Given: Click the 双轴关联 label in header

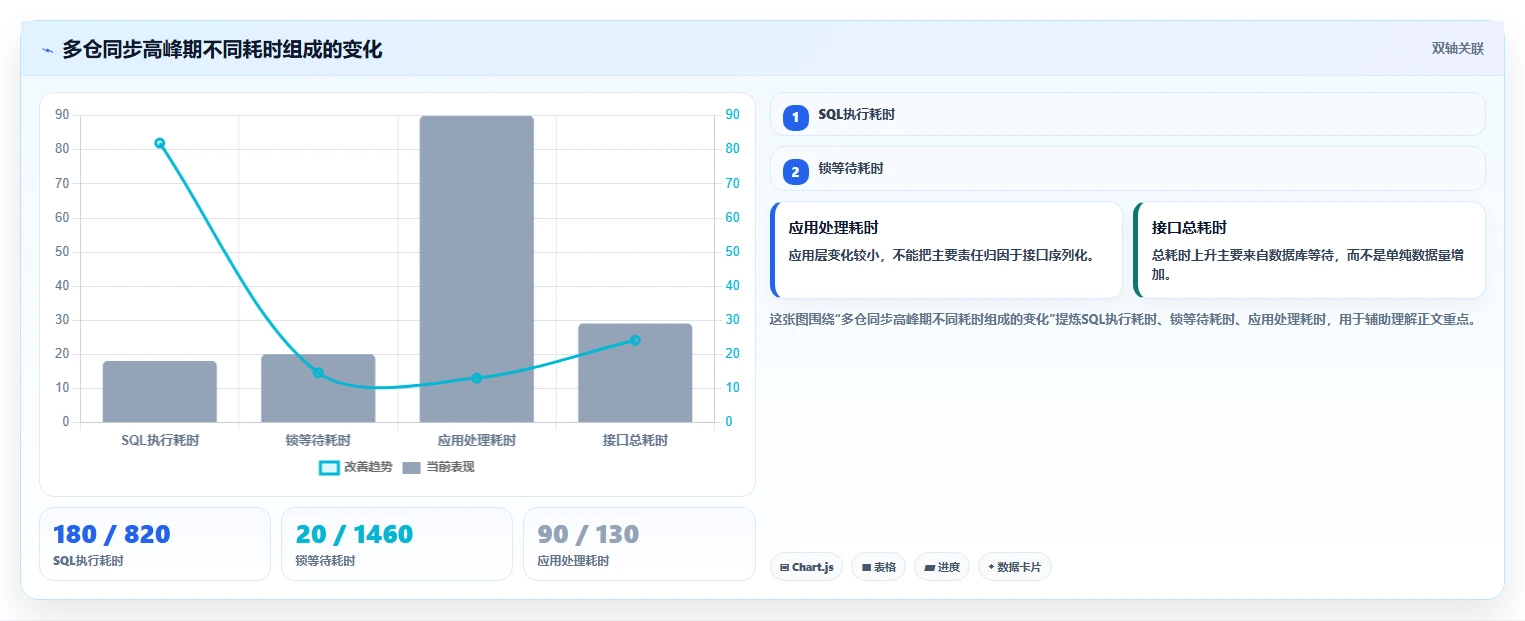Looking at the screenshot, I should coord(1458,49).
